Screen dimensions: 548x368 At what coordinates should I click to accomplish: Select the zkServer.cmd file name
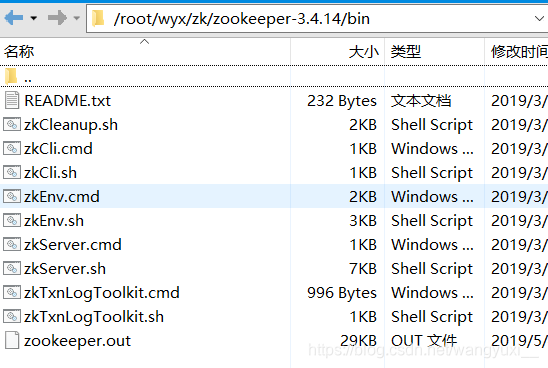tap(73, 245)
